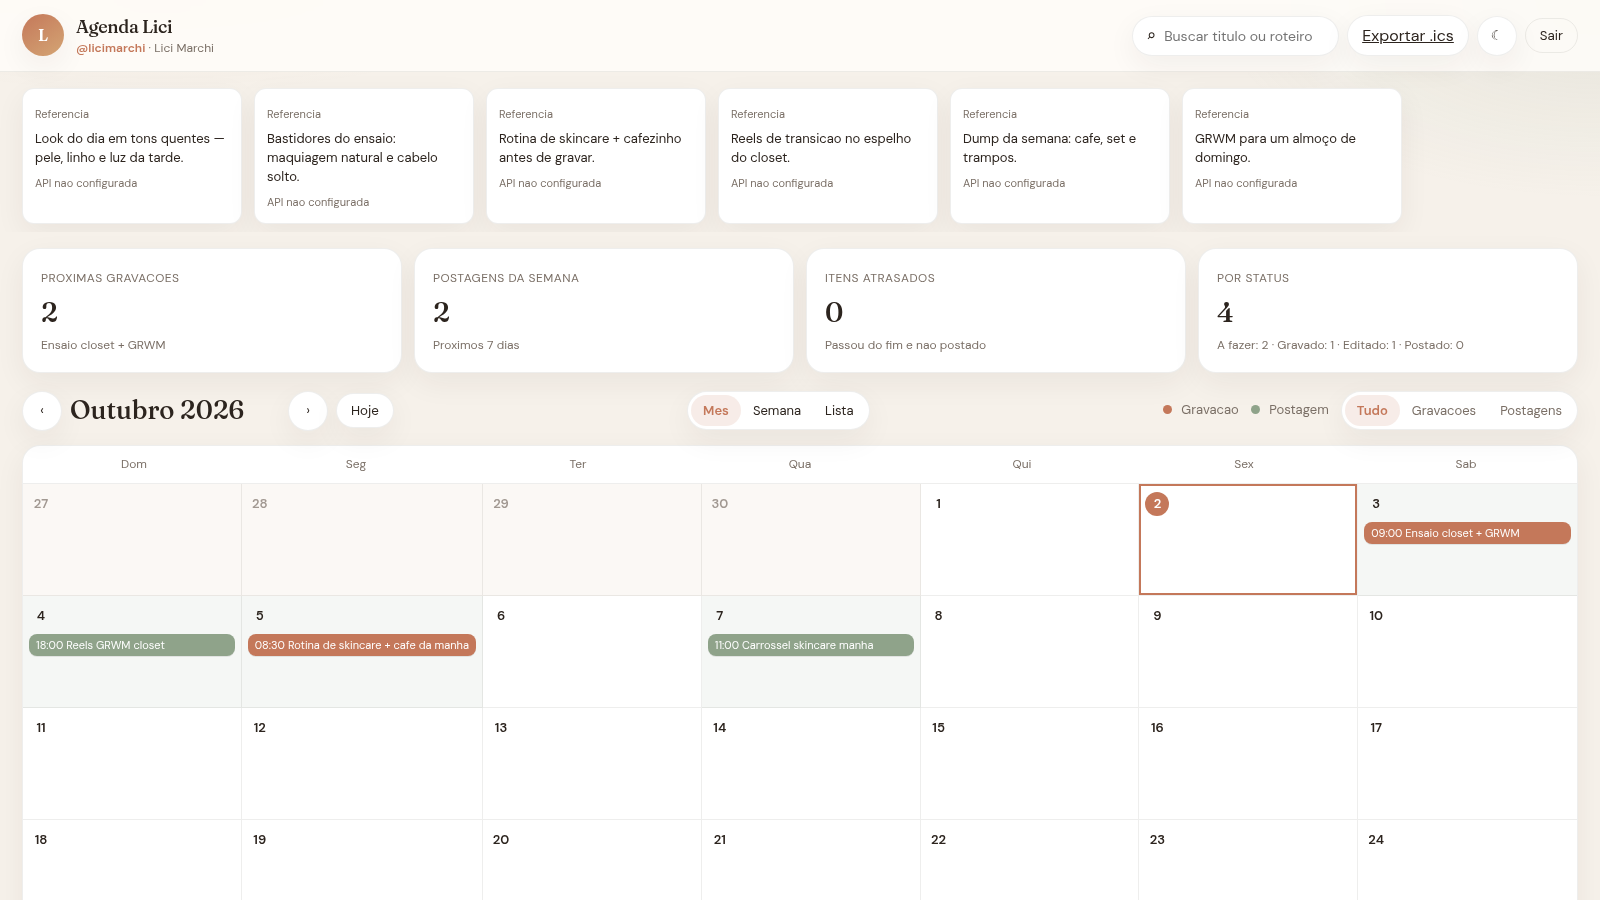
Task: Select October 15 calendar cell
Action: tap(1029, 764)
